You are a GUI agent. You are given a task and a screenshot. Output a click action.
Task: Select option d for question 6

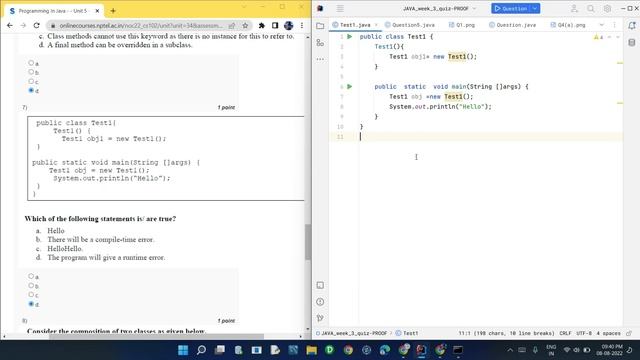coord(31,90)
